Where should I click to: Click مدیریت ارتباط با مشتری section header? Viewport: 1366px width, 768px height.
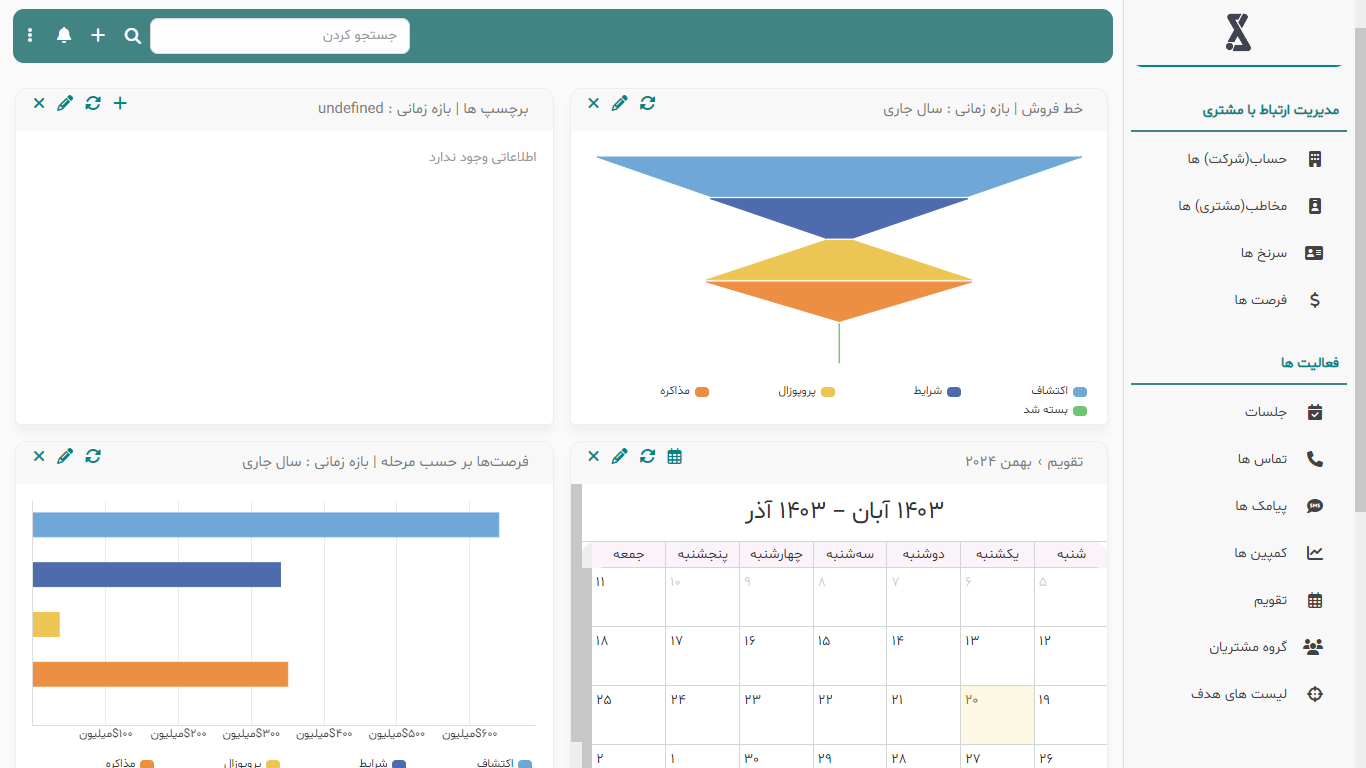pos(1270,111)
